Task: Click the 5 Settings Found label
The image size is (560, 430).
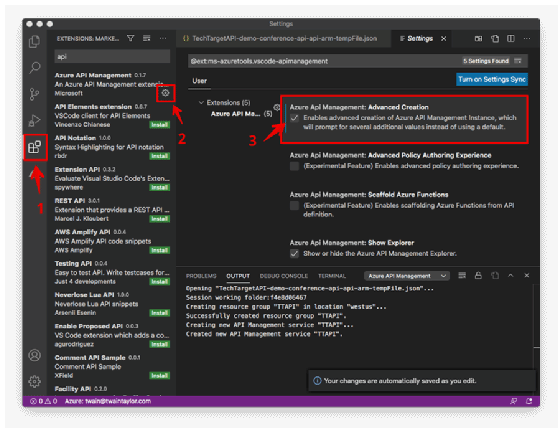Action: point(486,61)
